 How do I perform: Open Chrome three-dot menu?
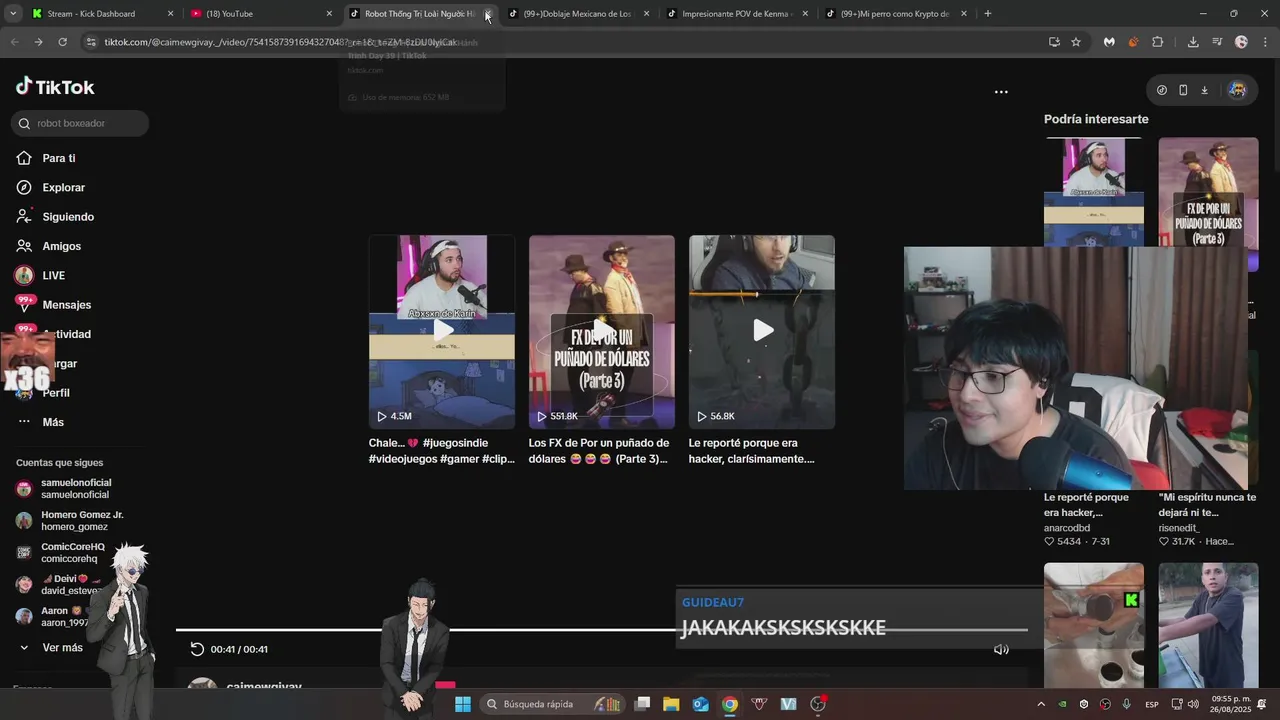tap(1264, 42)
